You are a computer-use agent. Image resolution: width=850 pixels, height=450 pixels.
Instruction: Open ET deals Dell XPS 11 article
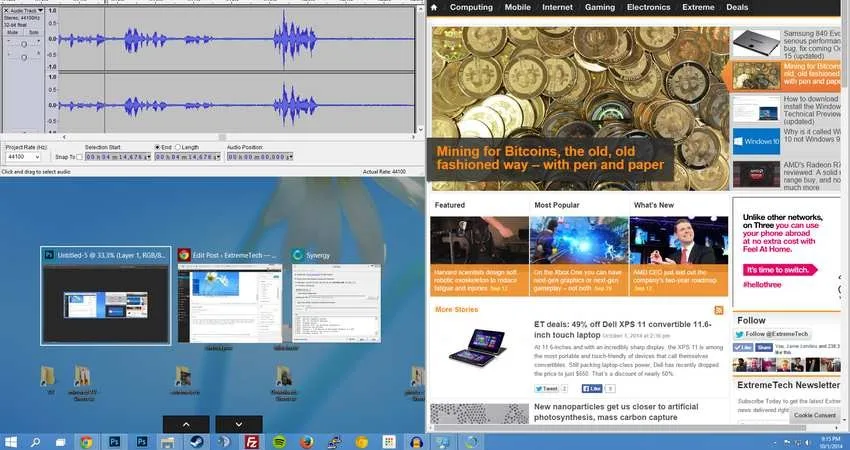(x=622, y=330)
